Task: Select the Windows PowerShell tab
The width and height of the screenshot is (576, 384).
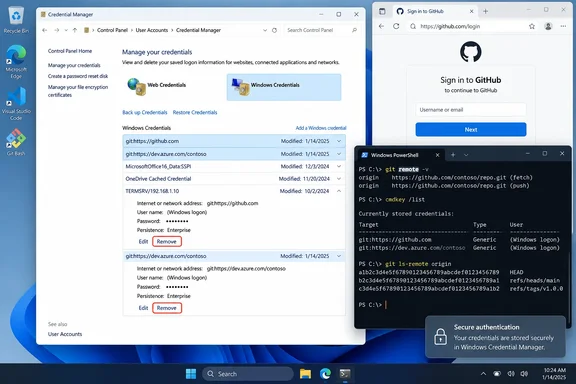Action: click(400, 155)
